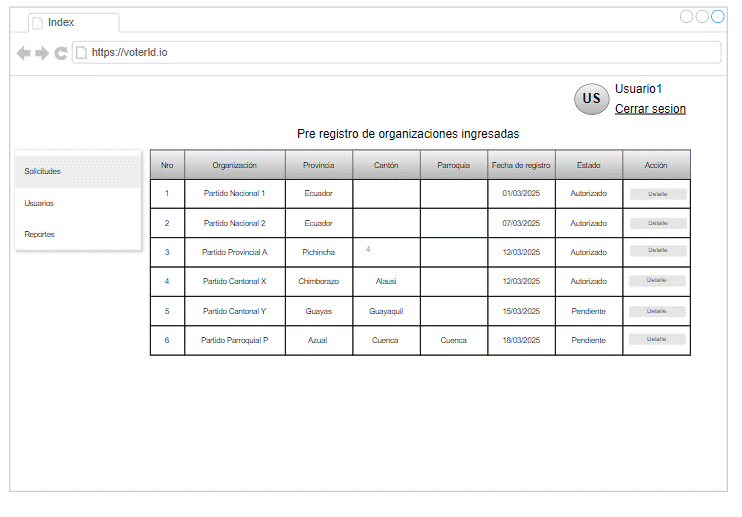This screenshot has height=517, width=742.
Task: Click Autorizado status for Partido Nacional 1
Action: pyautogui.click(x=589, y=193)
